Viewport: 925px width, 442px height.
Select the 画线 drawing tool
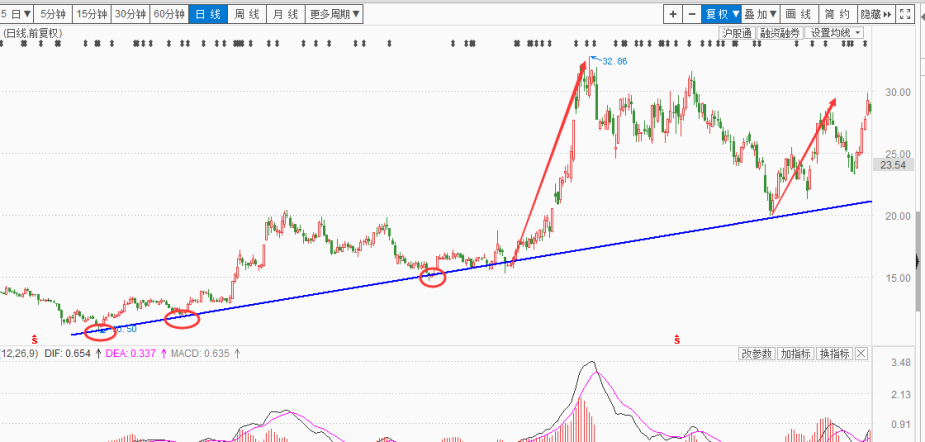coord(800,14)
